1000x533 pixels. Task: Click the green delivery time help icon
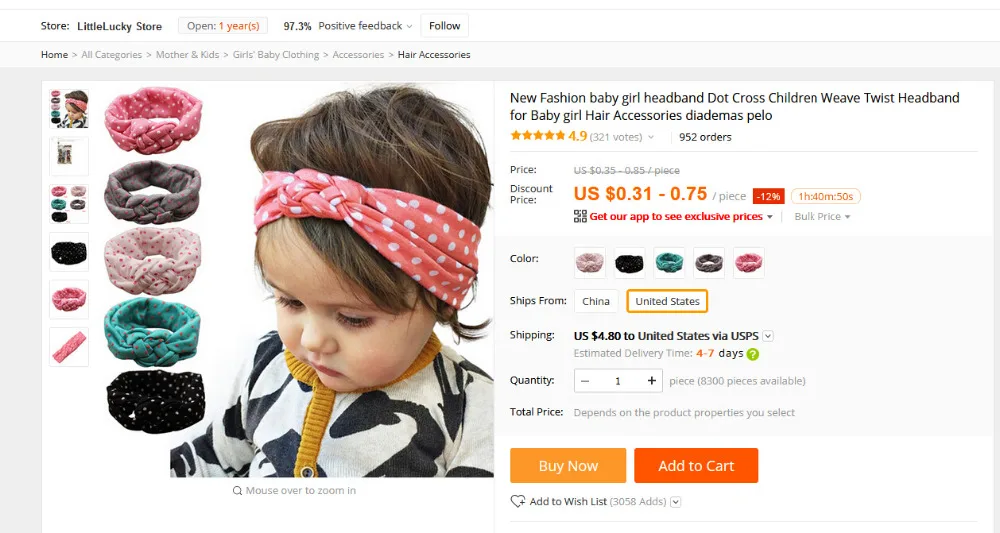[753, 354]
